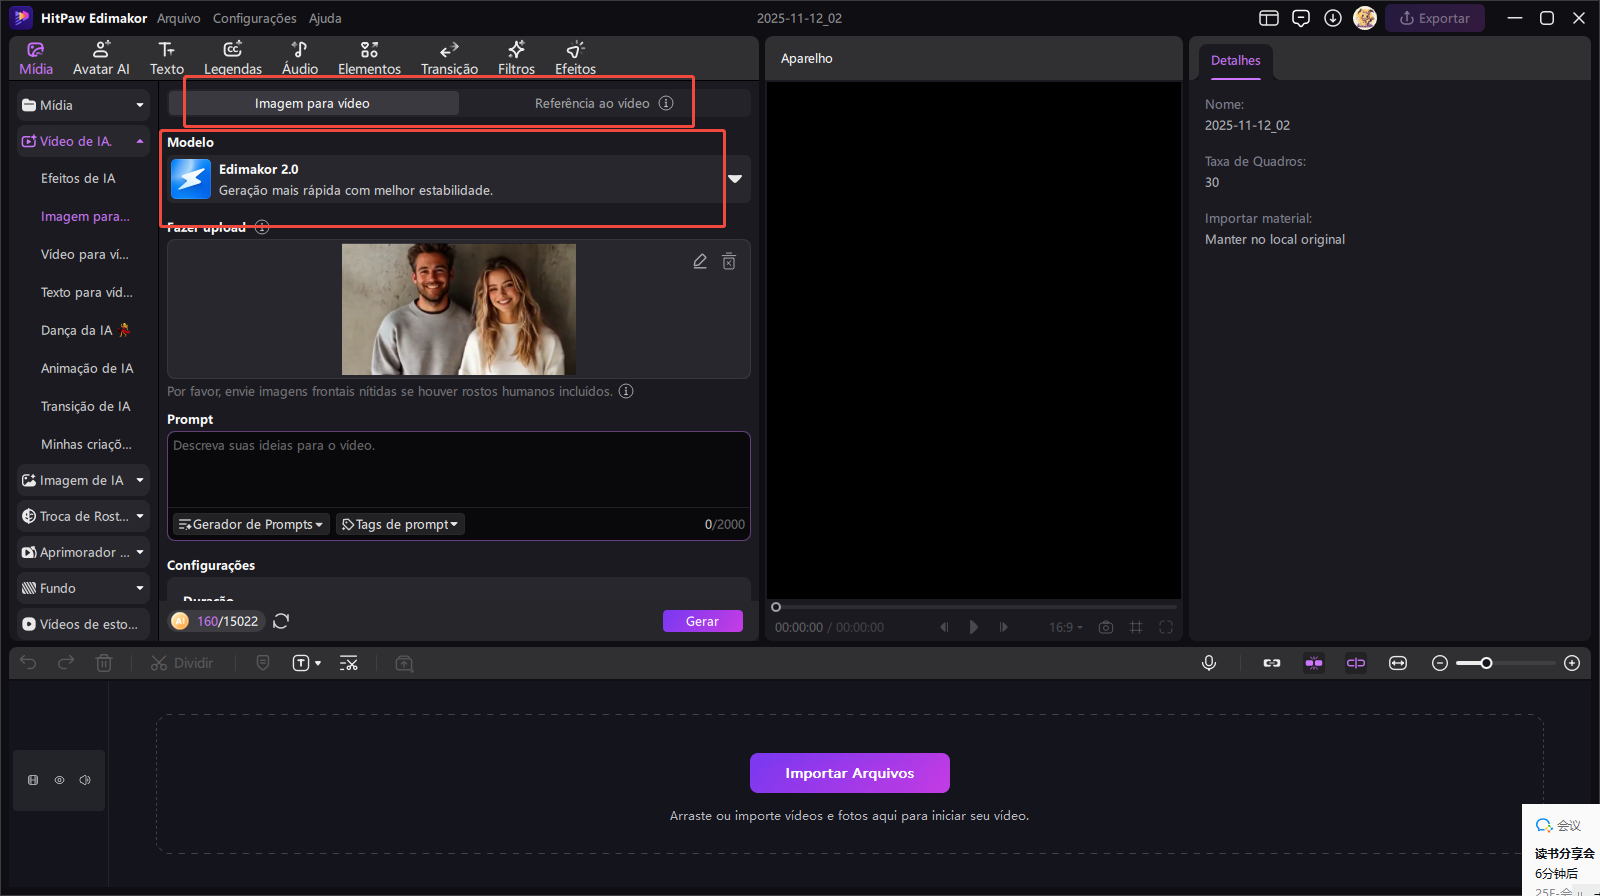Open the Configurações menu
Image resolution: width=1600 pixels, height=896 pixels.
[x=254, y=18]
